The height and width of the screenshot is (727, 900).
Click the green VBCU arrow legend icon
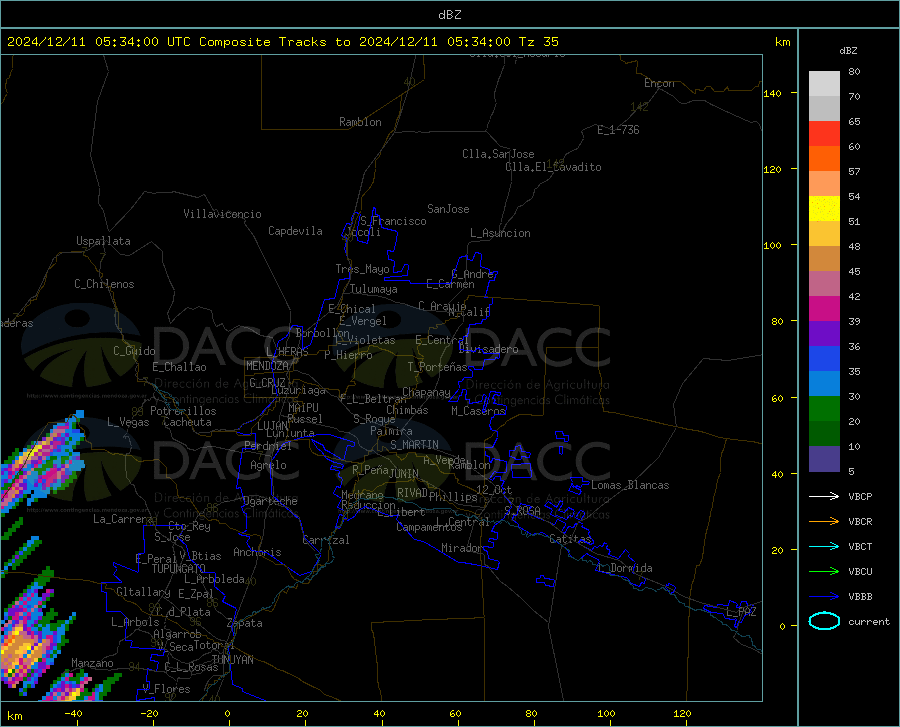tap(824, 571)
